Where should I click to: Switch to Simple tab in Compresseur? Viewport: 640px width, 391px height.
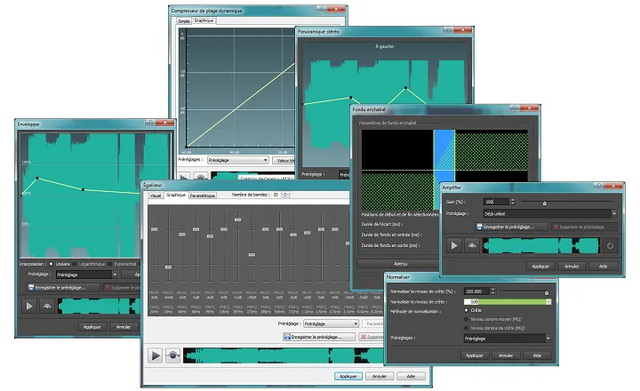(x=184, y=21)
